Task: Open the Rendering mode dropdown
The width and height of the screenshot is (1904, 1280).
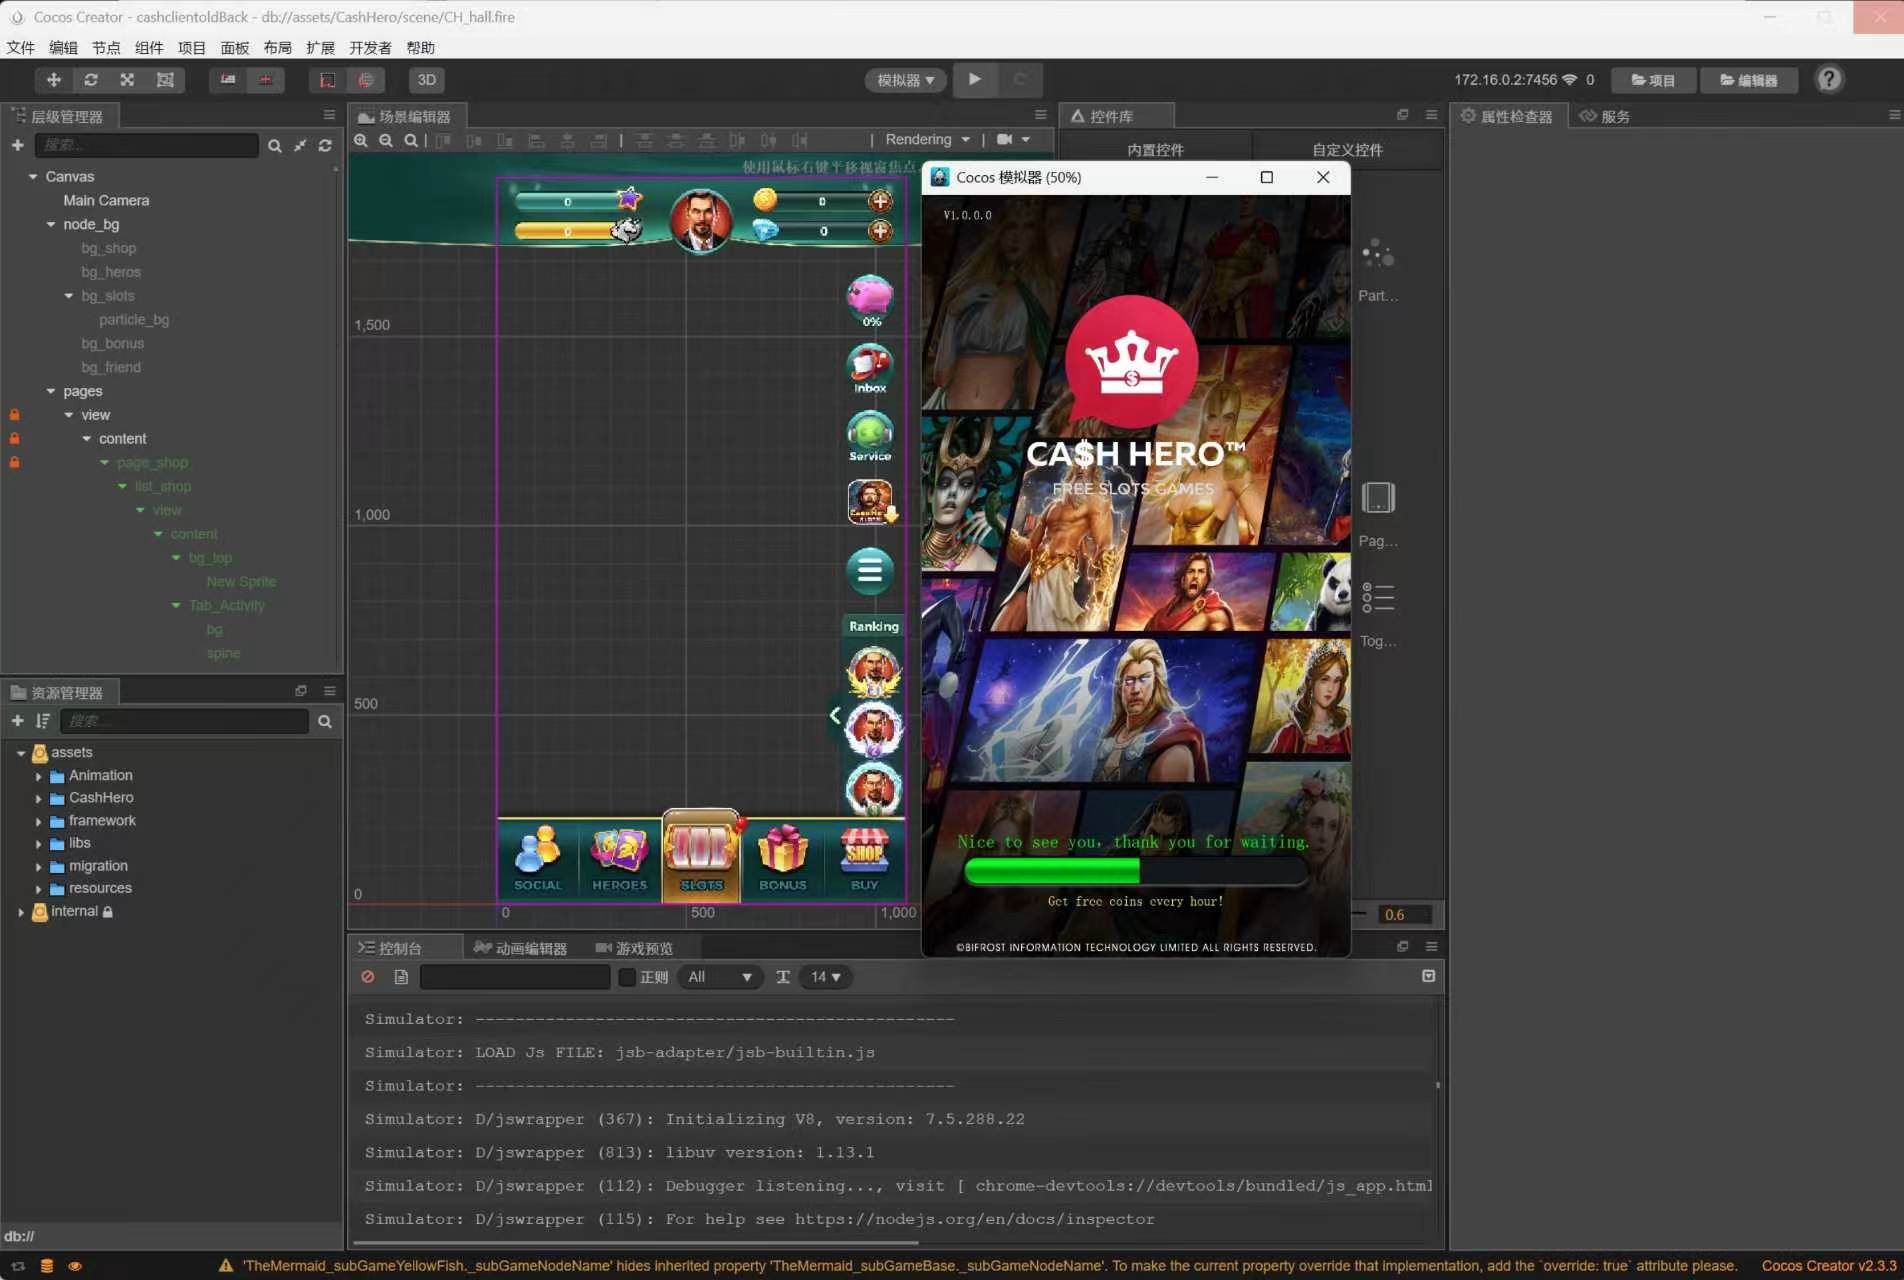Action: [927, 140]
